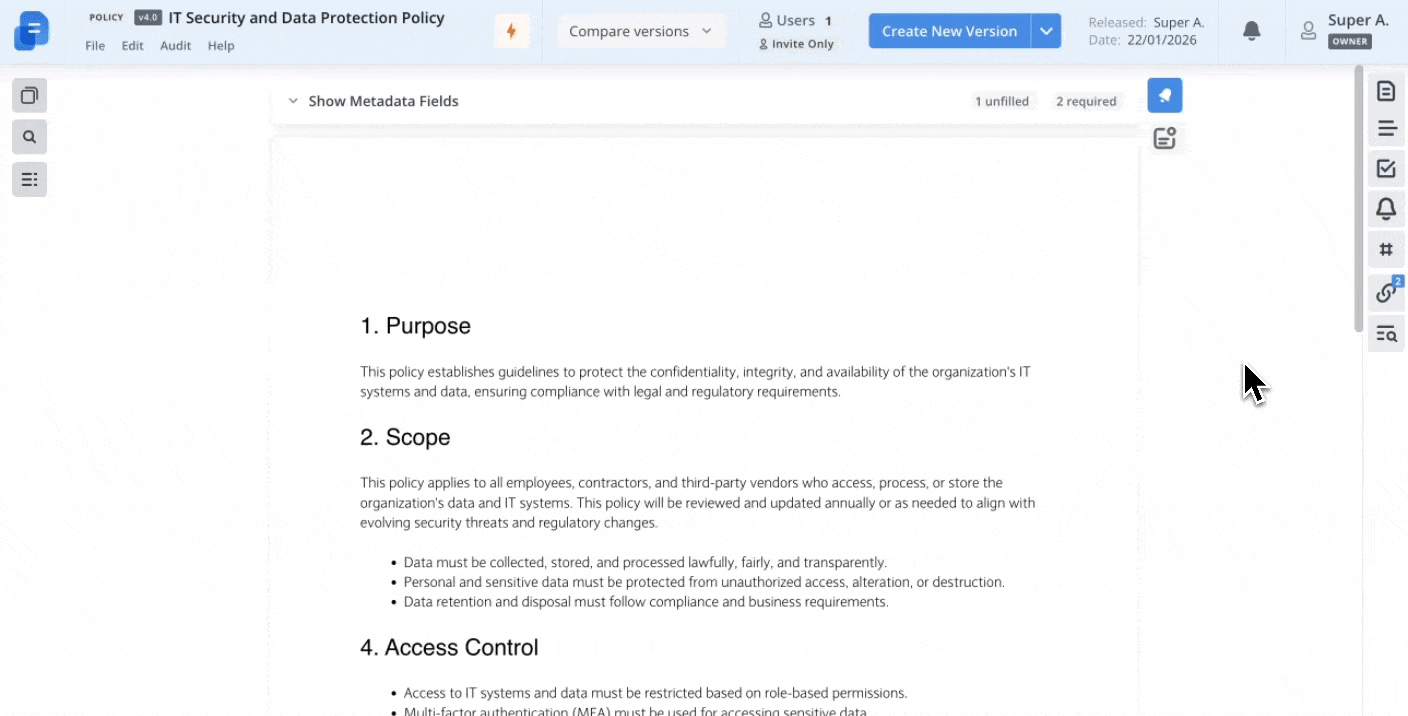The width and height of the screenshot is (1408, 716).
Task: Open the search tool in left sidebar
Action: click(30, 137)
